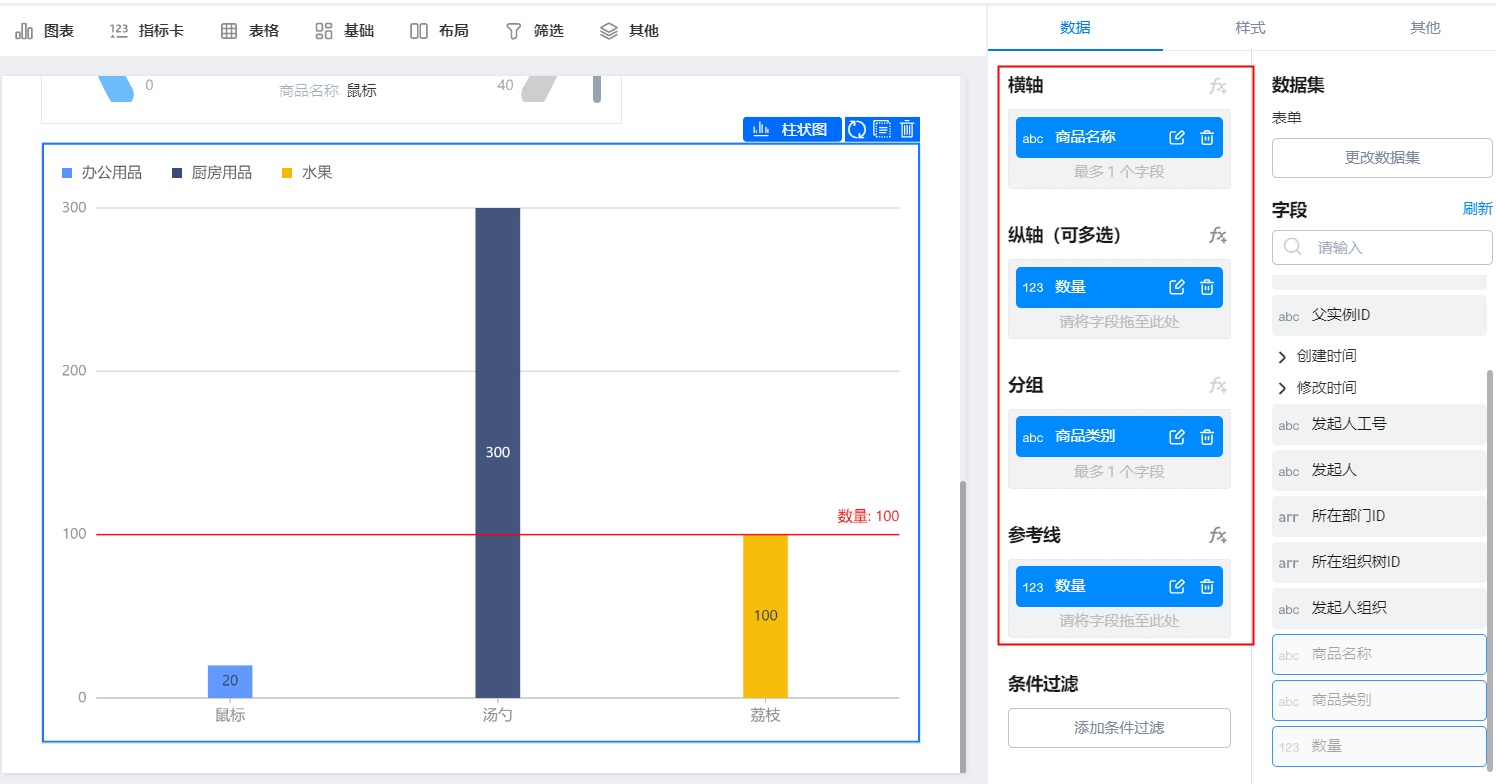Switch to the 样式 tab
Viewport: 1496px width, 784px height.
click(x=1250, y=27)
